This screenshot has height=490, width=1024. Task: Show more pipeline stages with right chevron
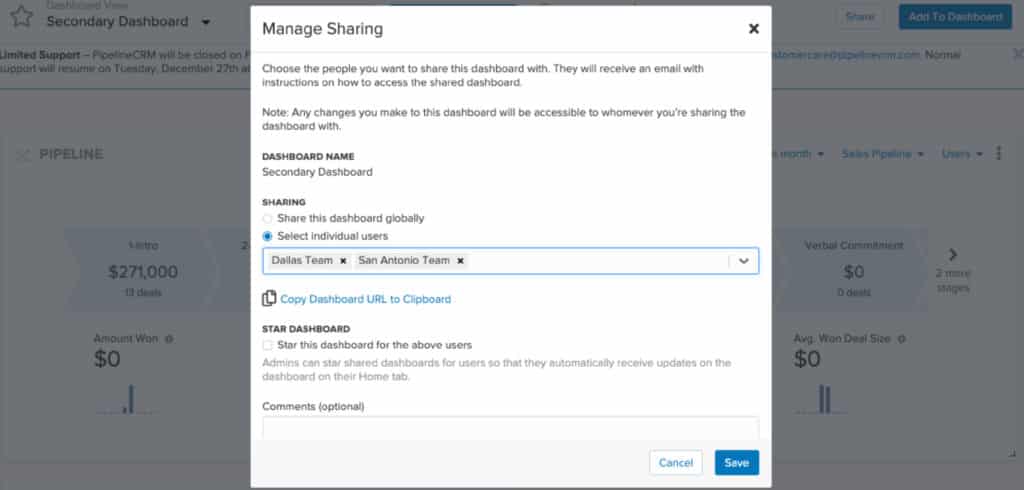pyautogui.click(x=953, y=254)
